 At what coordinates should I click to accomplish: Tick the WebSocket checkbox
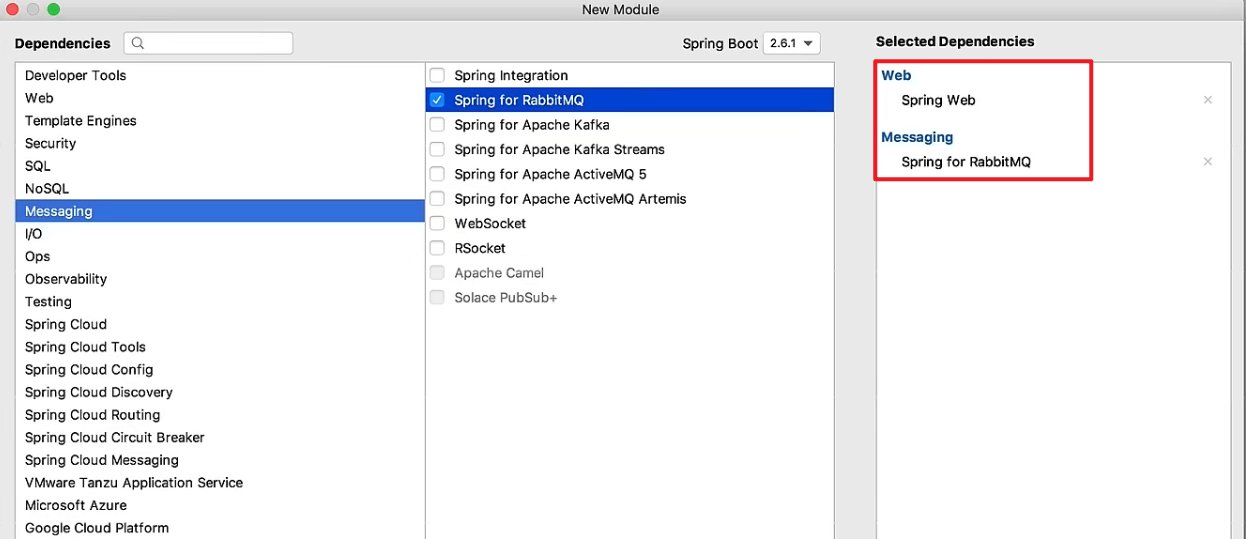pos(437,223)
